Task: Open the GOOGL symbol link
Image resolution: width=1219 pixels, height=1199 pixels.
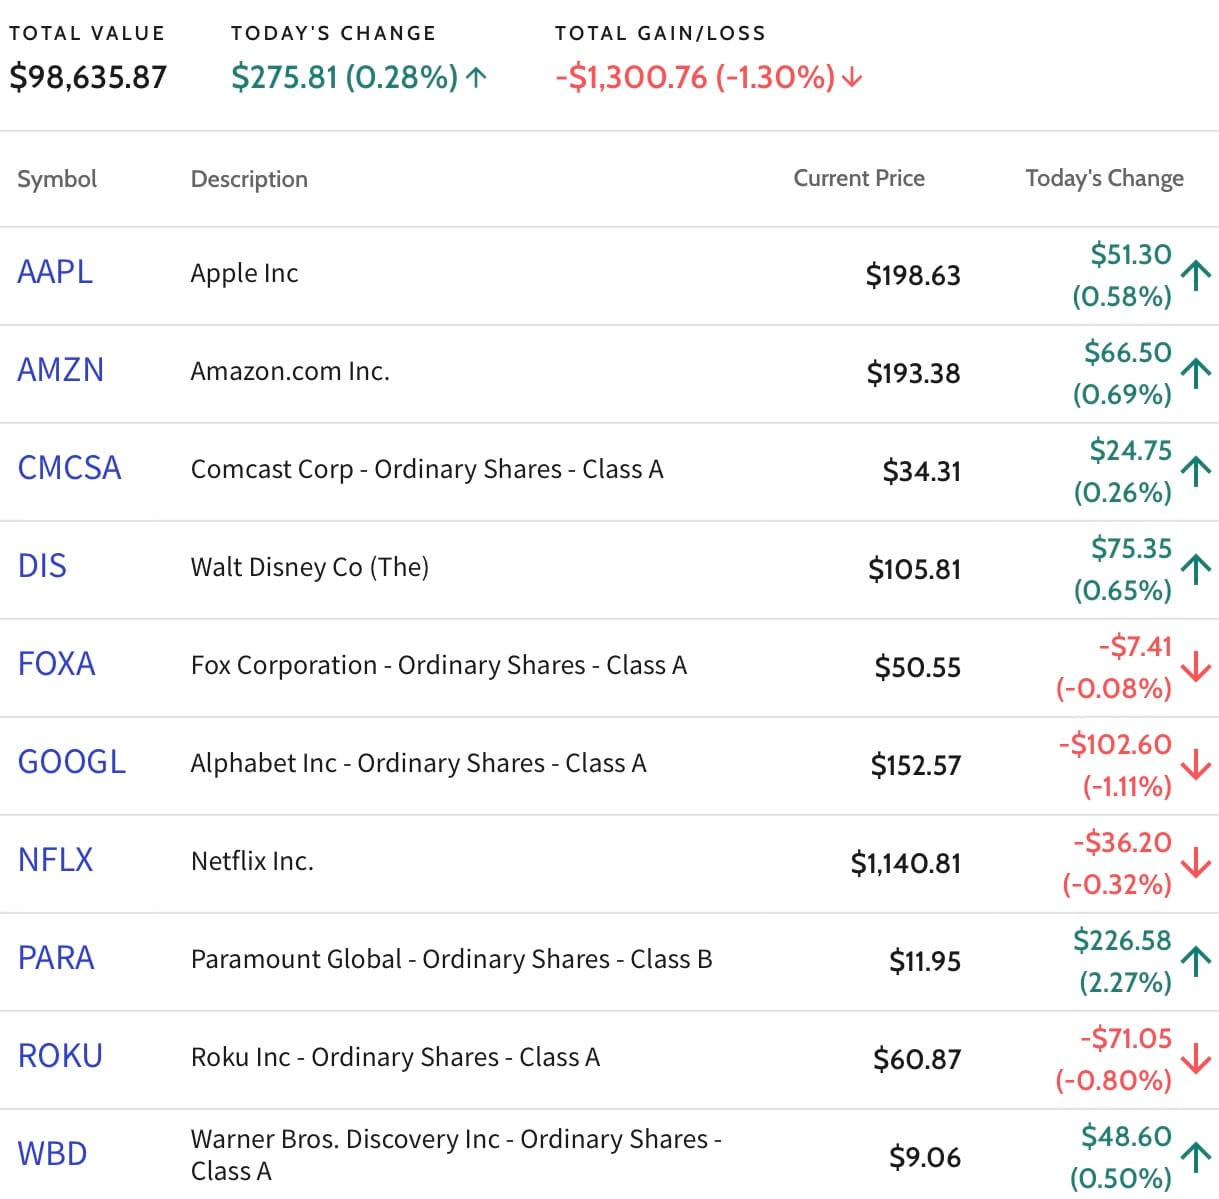Action: (72, 762)
